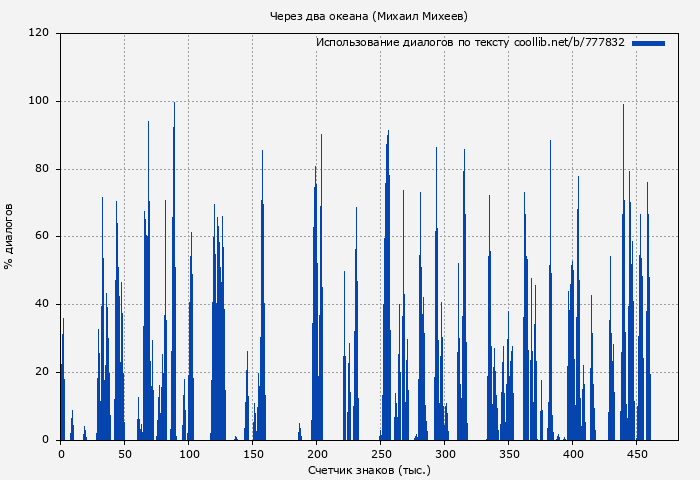Click the '50' tick label on x-axis
The height and width of the screenshot is (480, 700).
coord(125,453)
